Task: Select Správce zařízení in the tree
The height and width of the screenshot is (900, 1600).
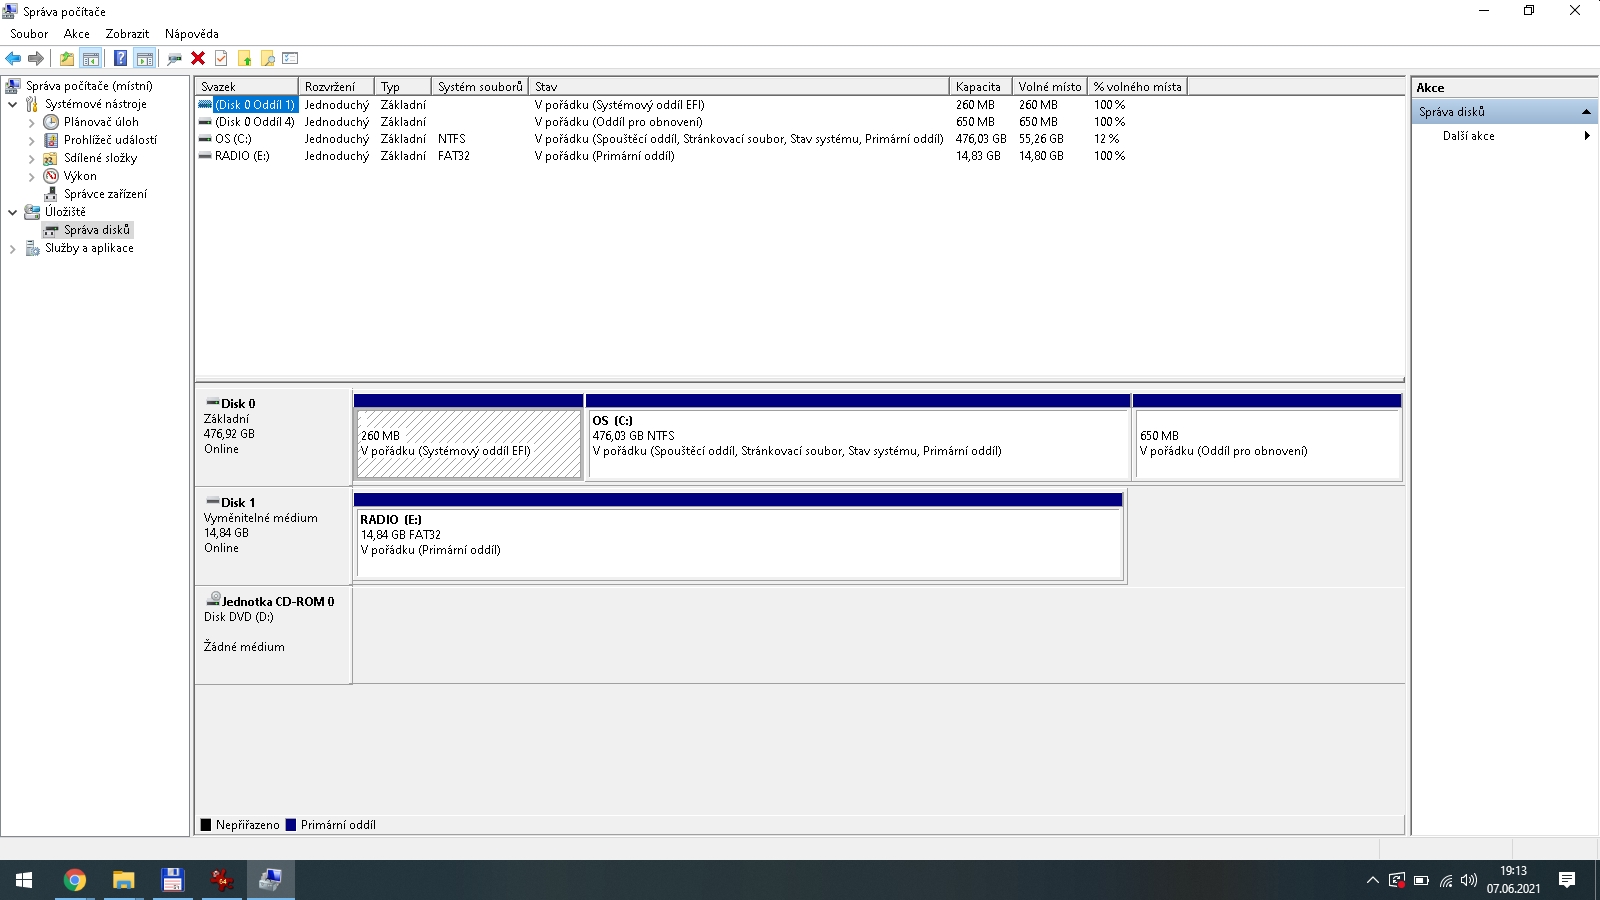Action: coord(105,194)
